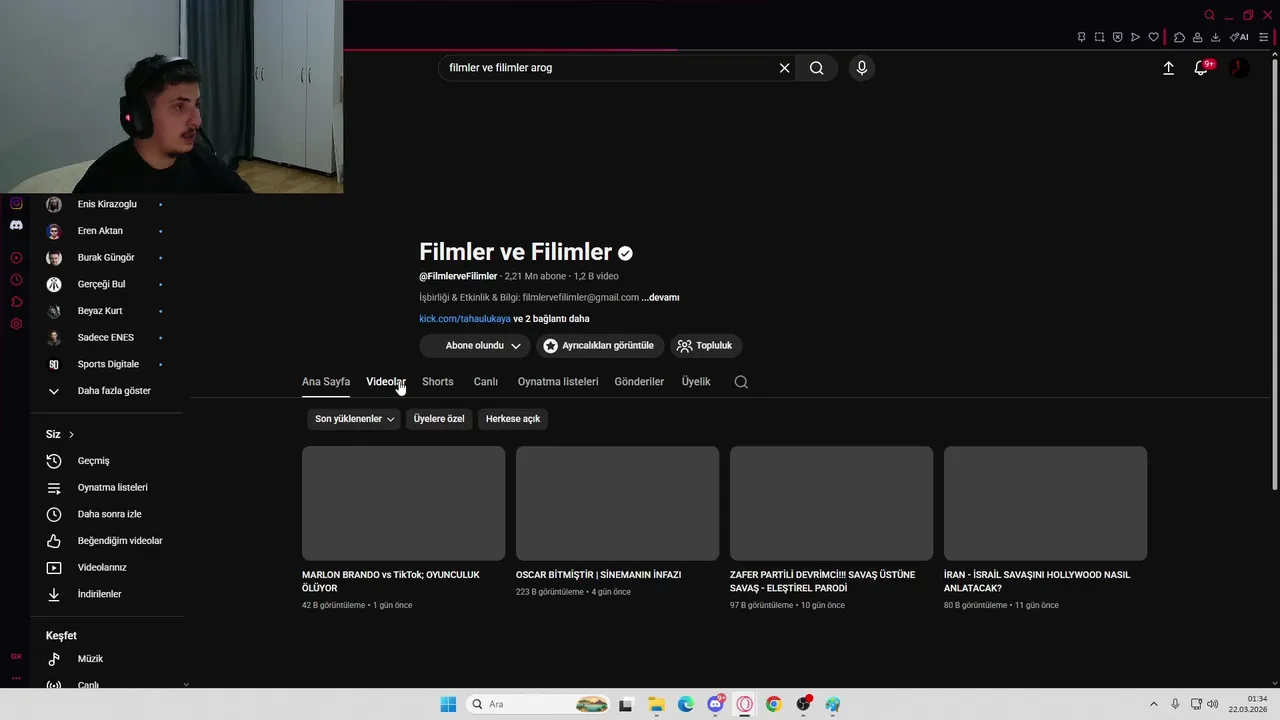Open Instagram in the Opera sidebar

(16, 203)
